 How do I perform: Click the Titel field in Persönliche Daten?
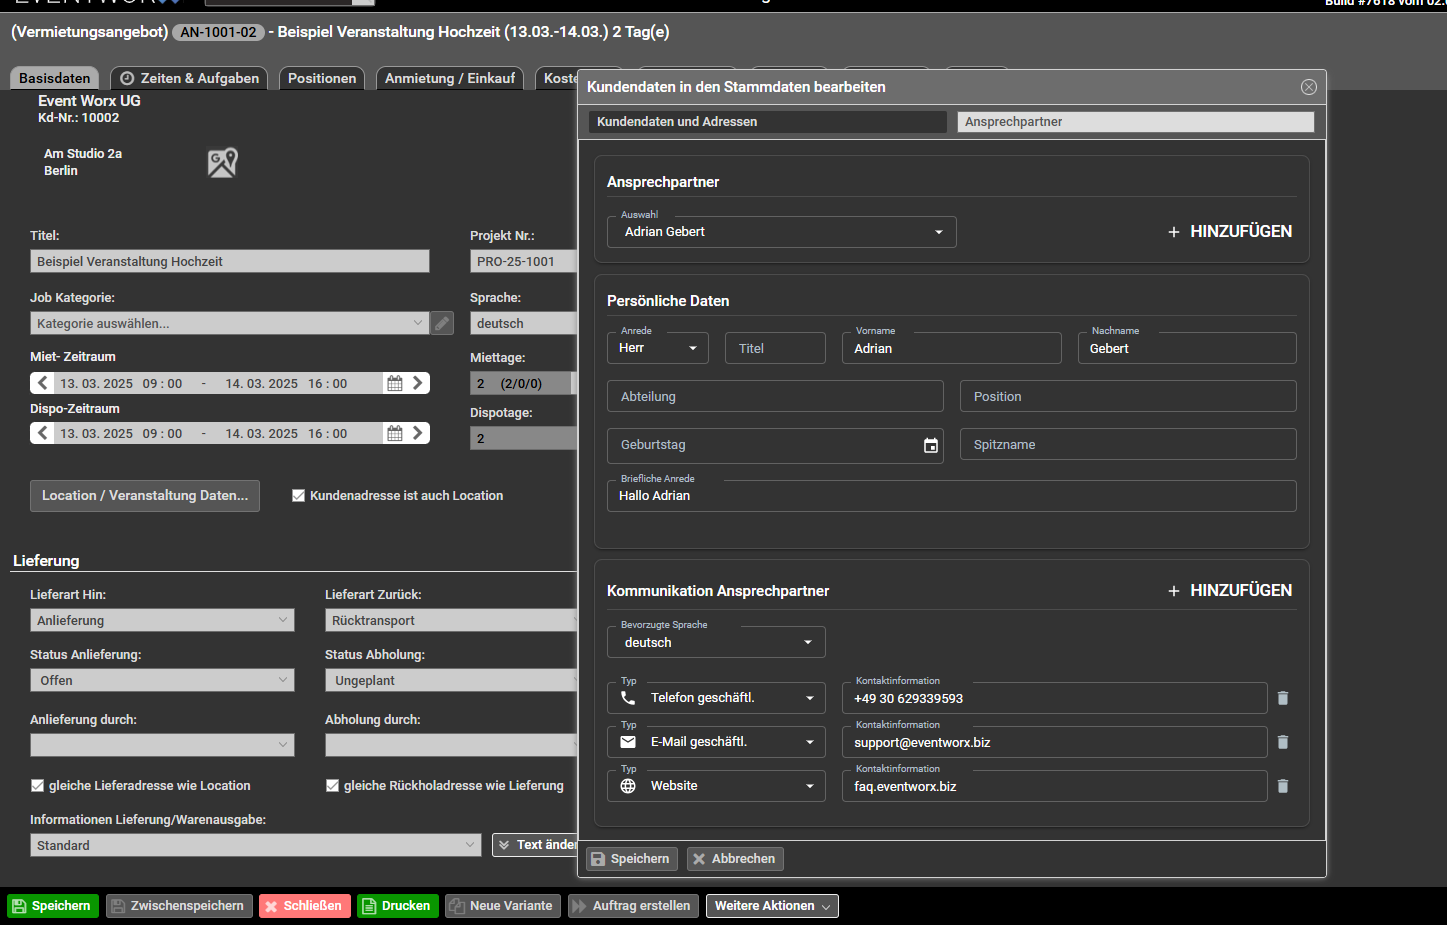click(x=775, y=348)
